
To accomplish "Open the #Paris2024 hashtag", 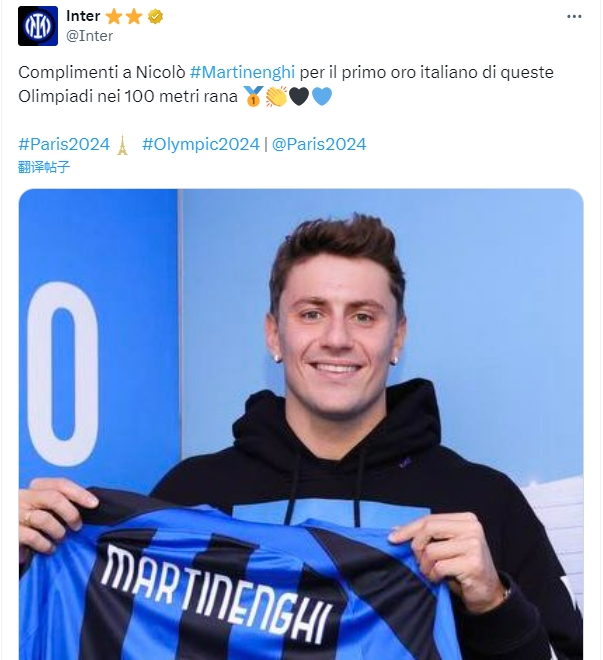I will [64, 144].
